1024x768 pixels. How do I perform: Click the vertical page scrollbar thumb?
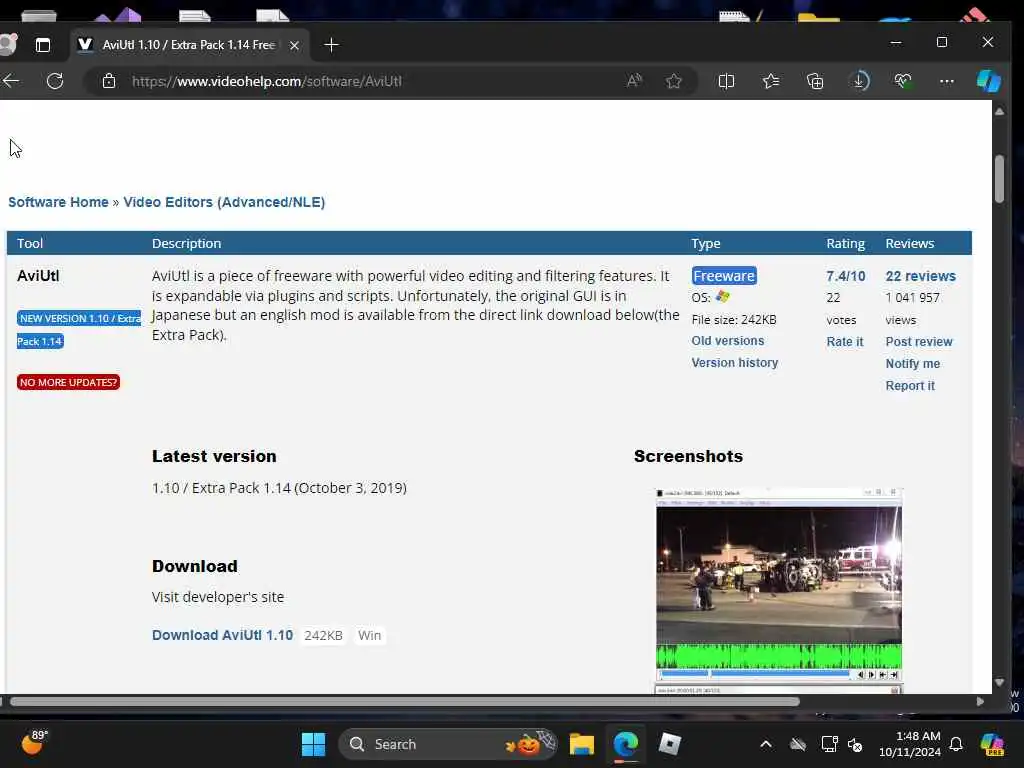pos(999,179)
